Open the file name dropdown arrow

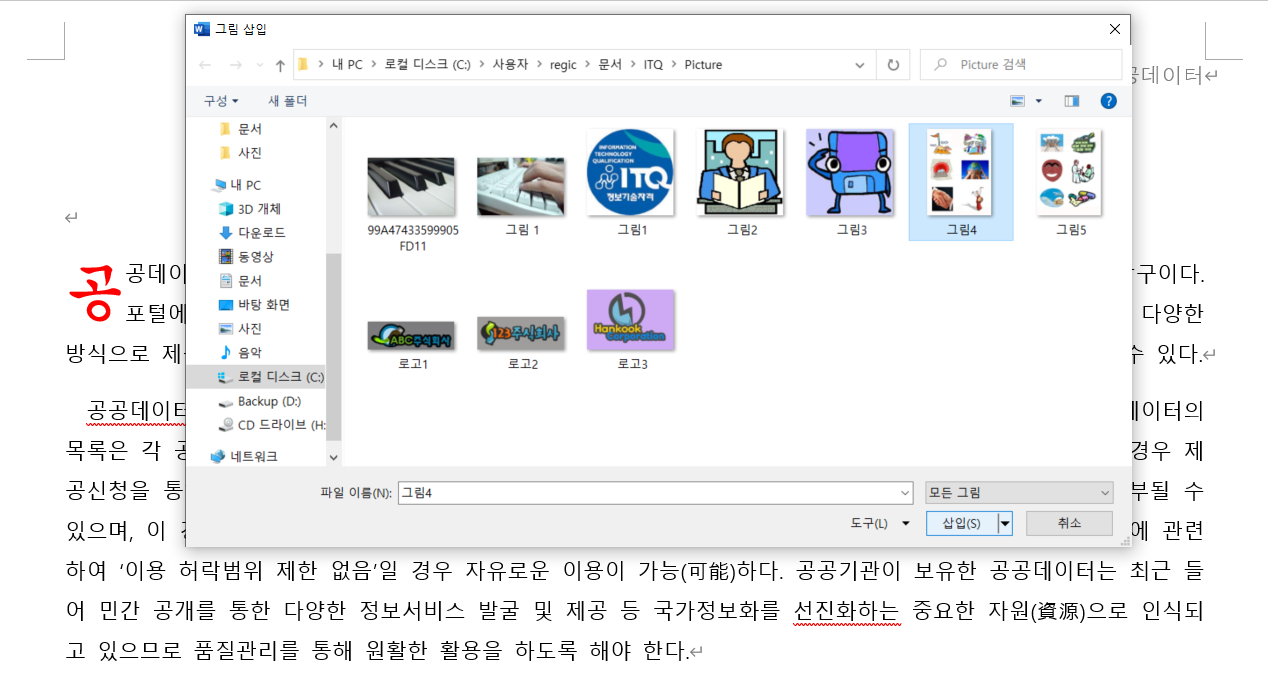905,493
